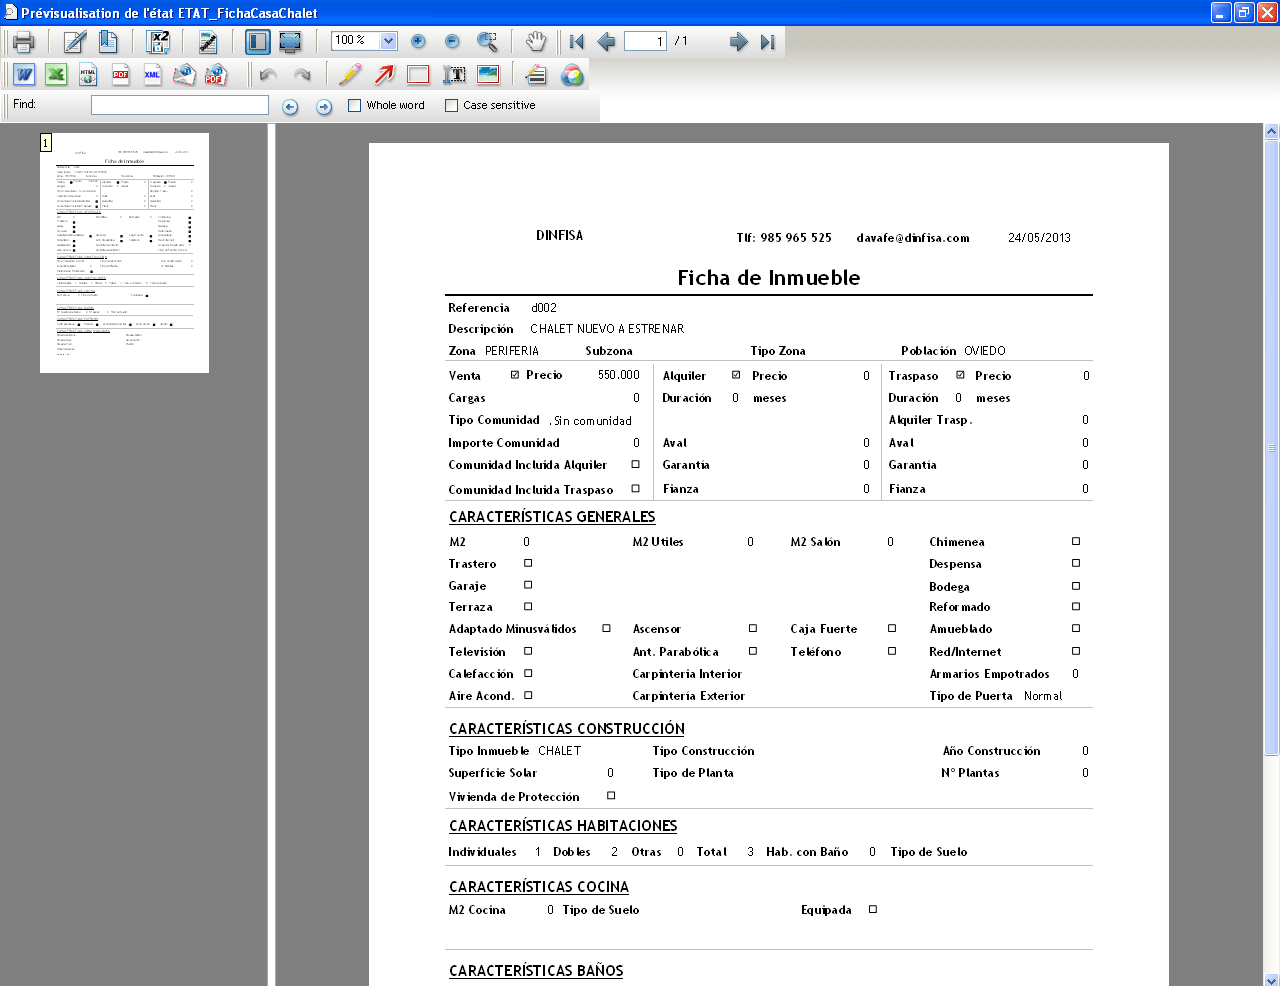Click the 'CARACTERÍSTICAS CONSTRUCCIÓN' heading

pos(567,729)
